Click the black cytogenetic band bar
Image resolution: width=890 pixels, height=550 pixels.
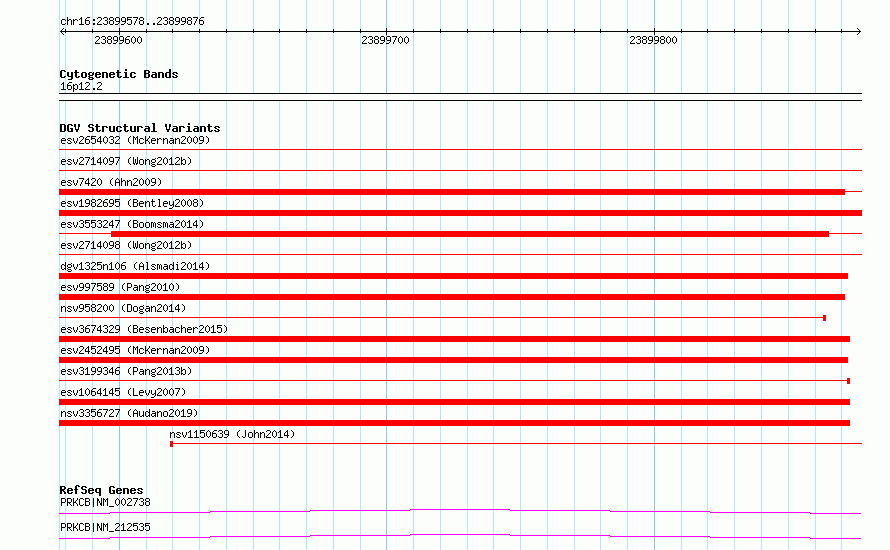[460, 97]
